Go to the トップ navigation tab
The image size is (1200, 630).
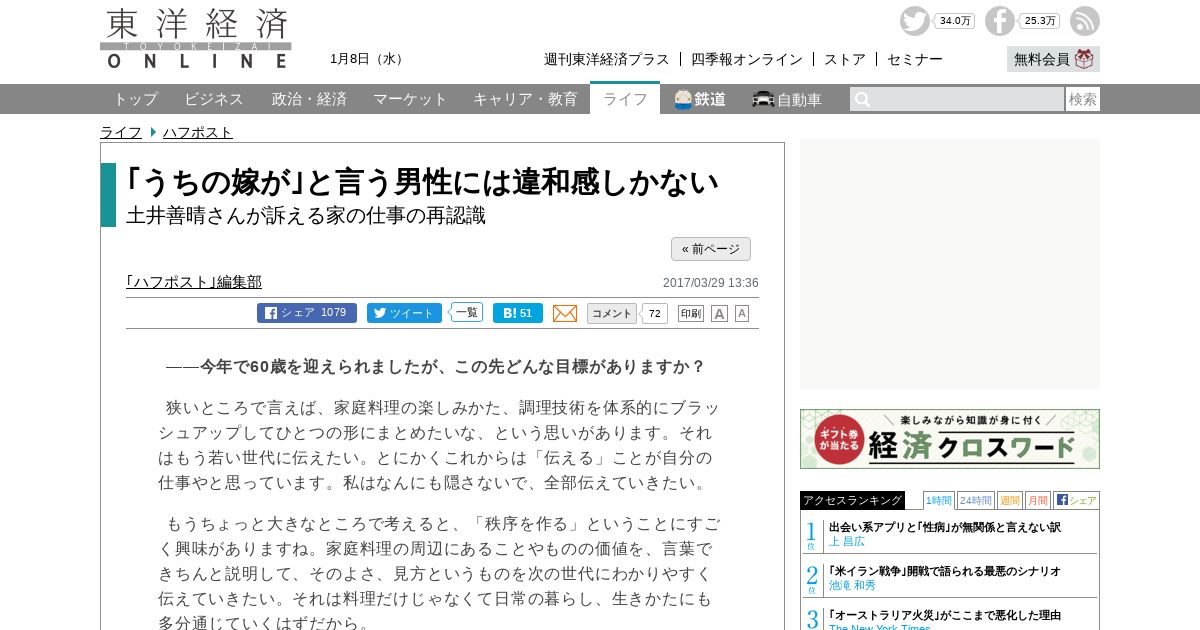[x=135, y=99]
